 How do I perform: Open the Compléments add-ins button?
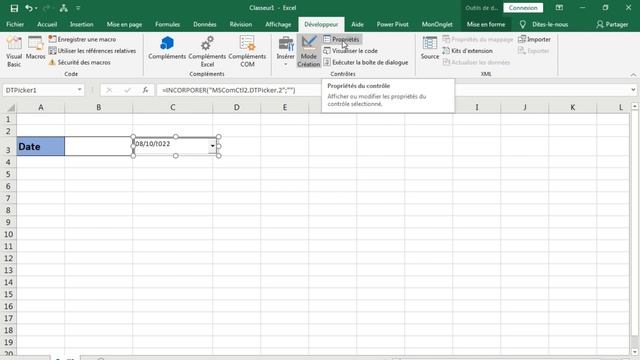pos(167,48)
